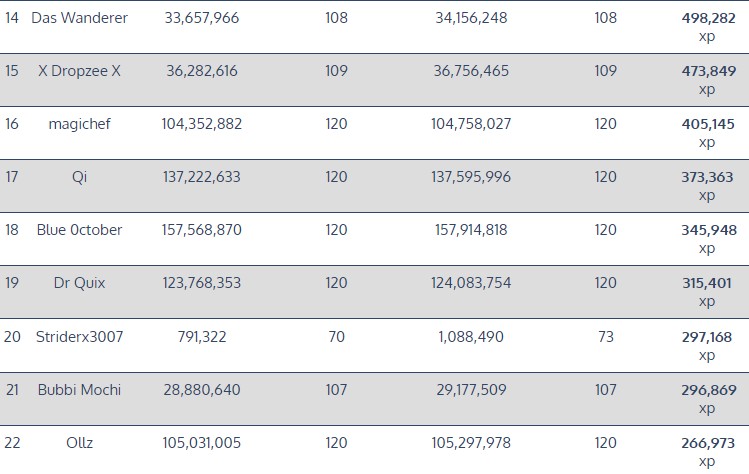View Striderx3007's player profile
The height and width of the screenshot is (474, 749).
[x=79, y=336]
